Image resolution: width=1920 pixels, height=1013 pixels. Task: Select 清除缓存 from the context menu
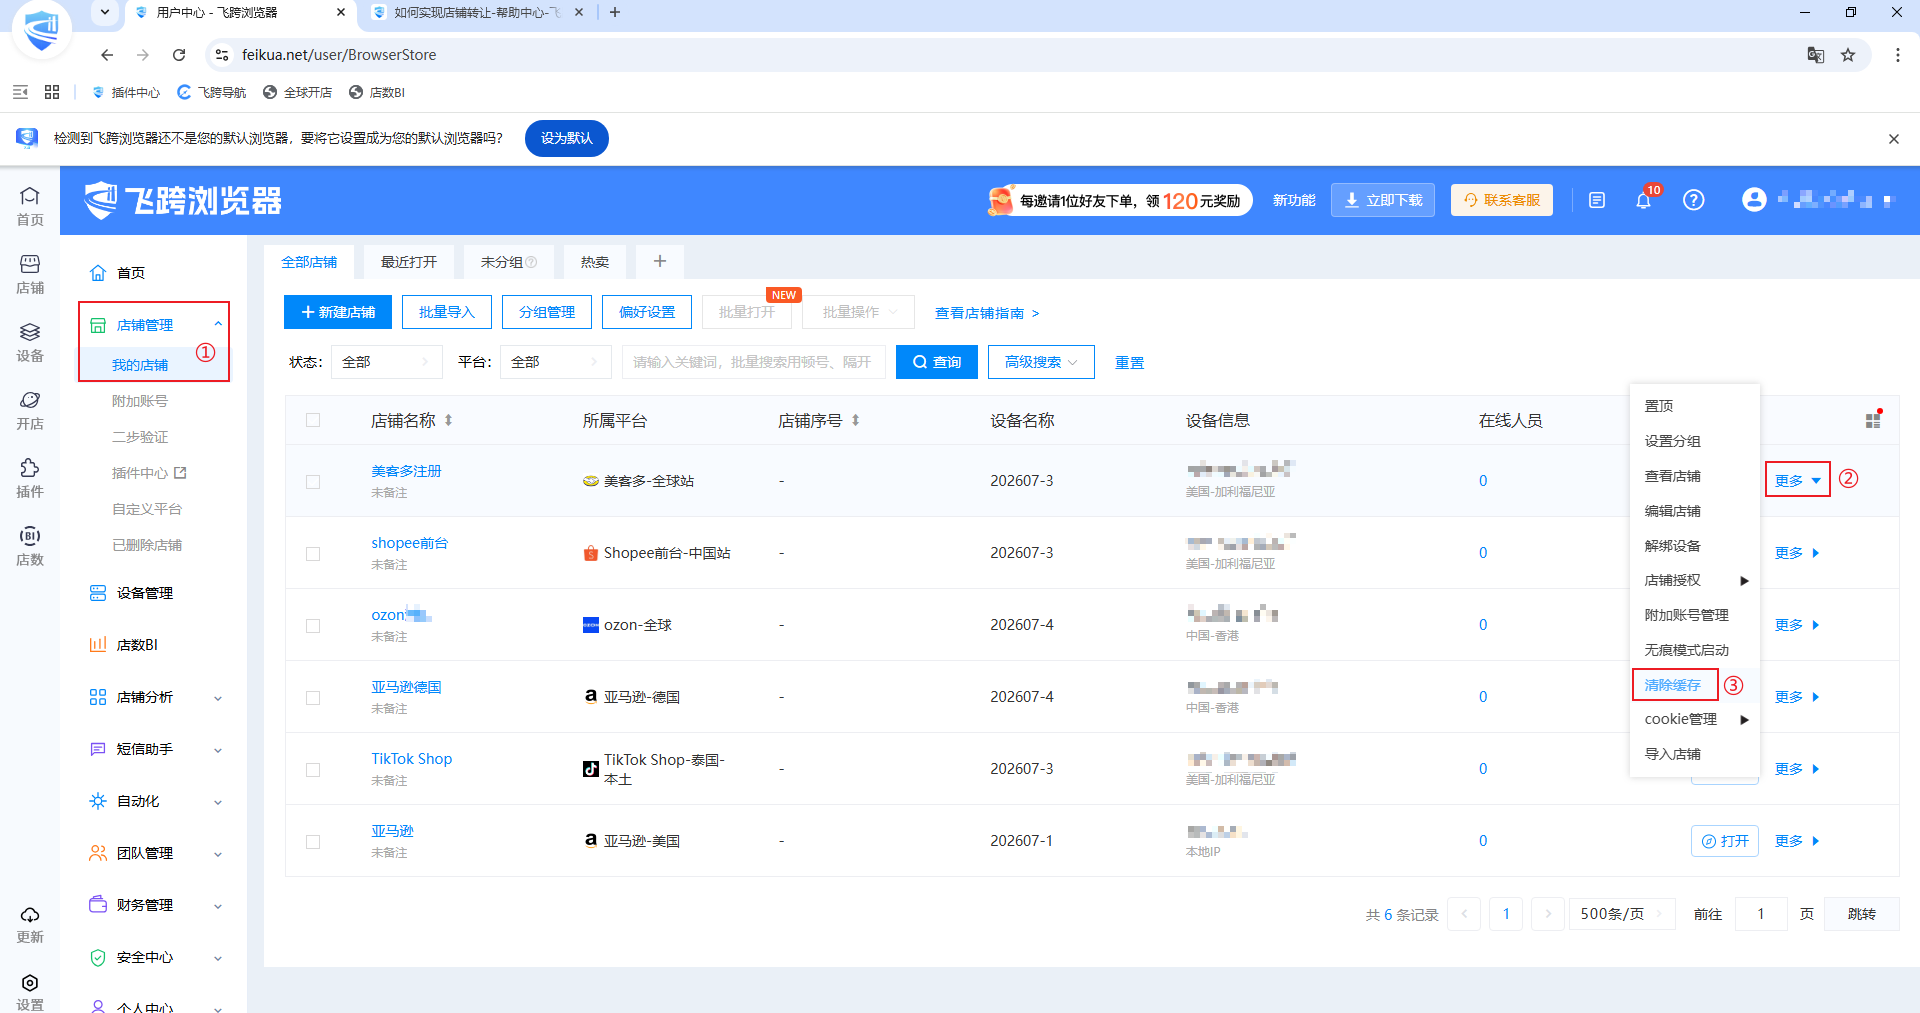[x=1673, y=685]
